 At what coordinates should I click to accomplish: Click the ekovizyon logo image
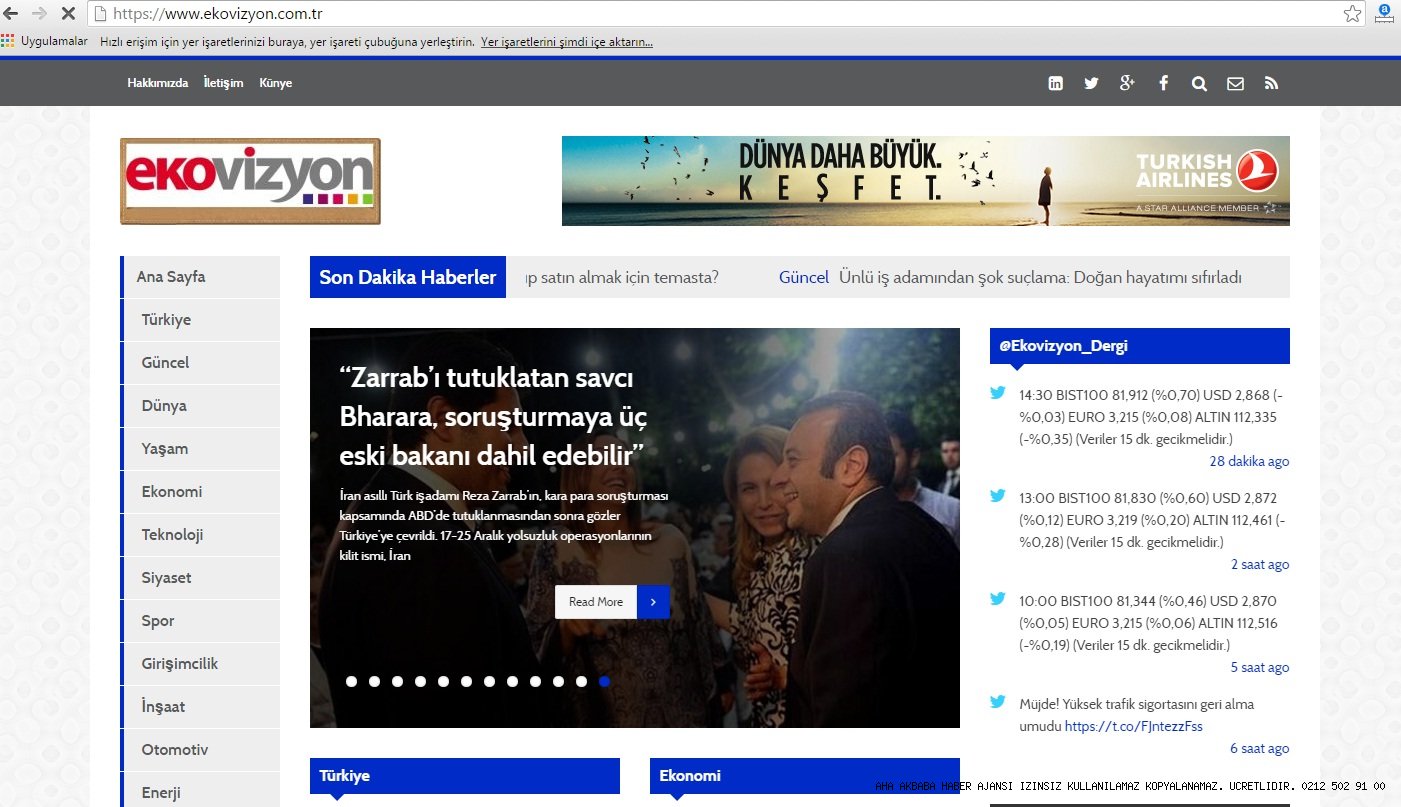[250, 180]
